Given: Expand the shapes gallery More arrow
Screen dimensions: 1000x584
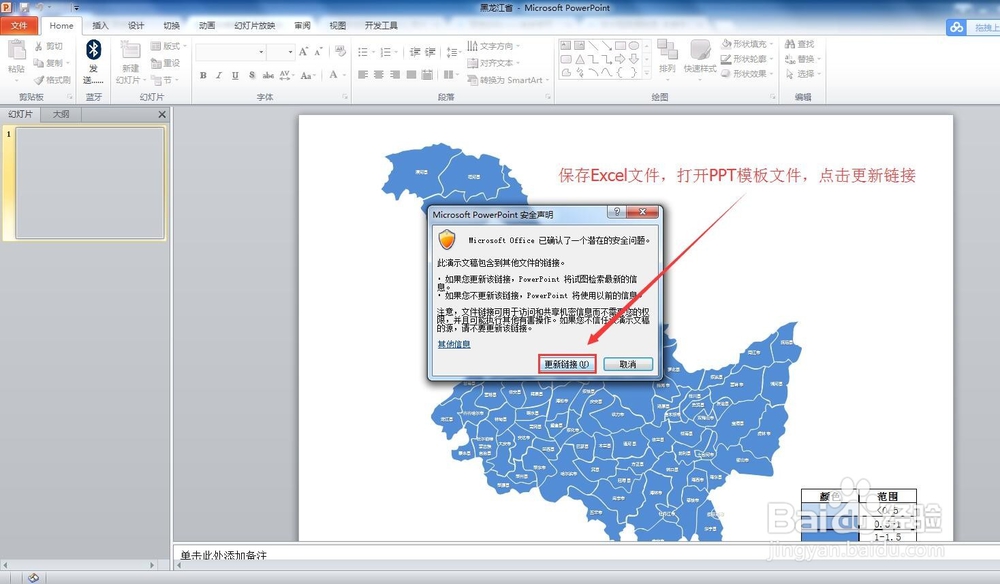Looking at the screenshot, I should click(647, 74).
